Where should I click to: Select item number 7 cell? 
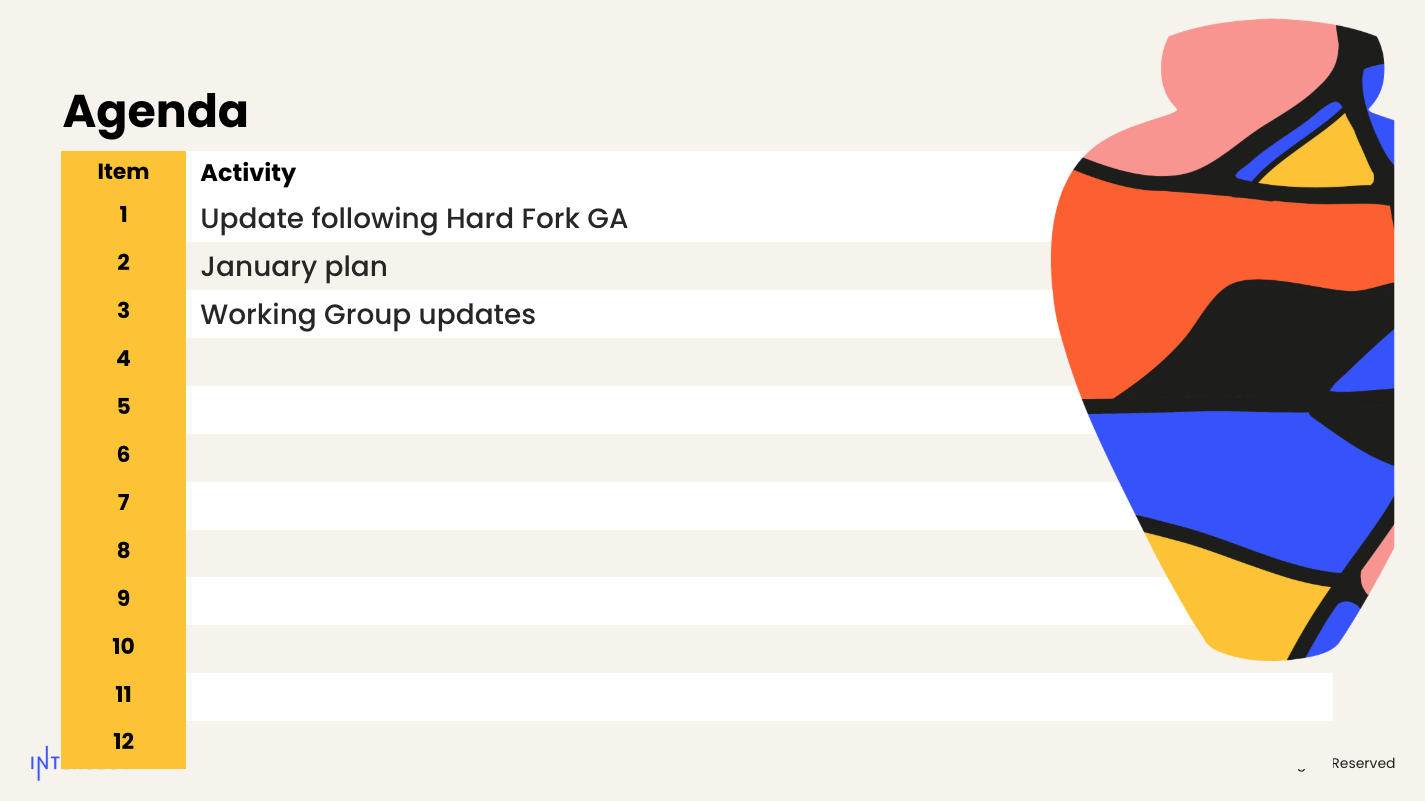(123, 503)
